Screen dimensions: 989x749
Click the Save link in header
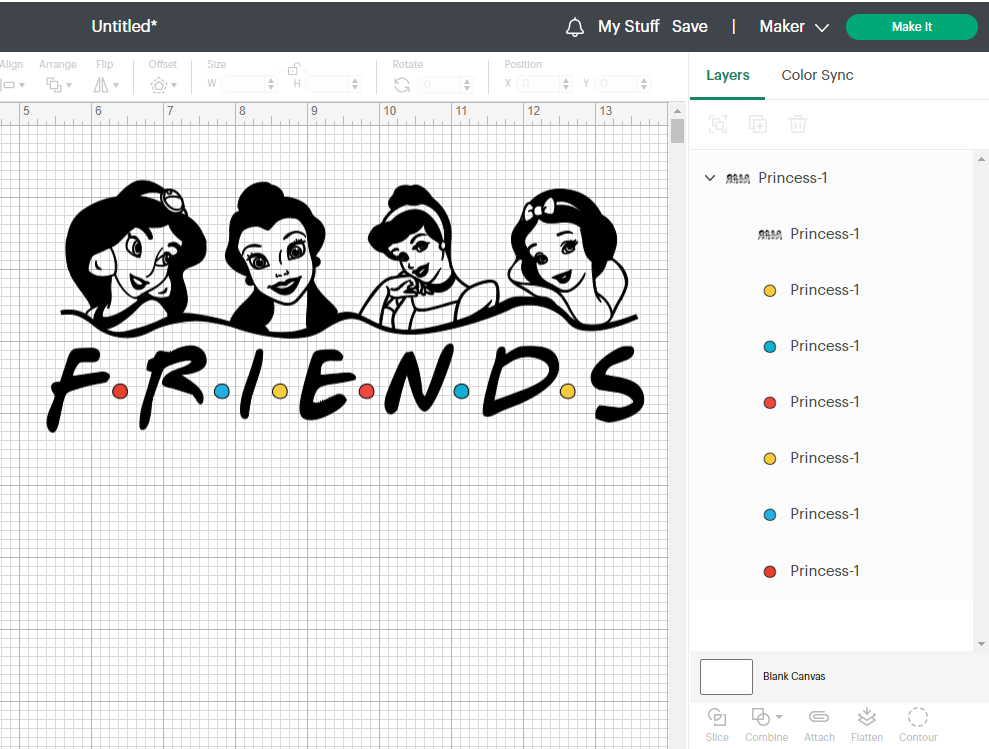click(689, 27)
